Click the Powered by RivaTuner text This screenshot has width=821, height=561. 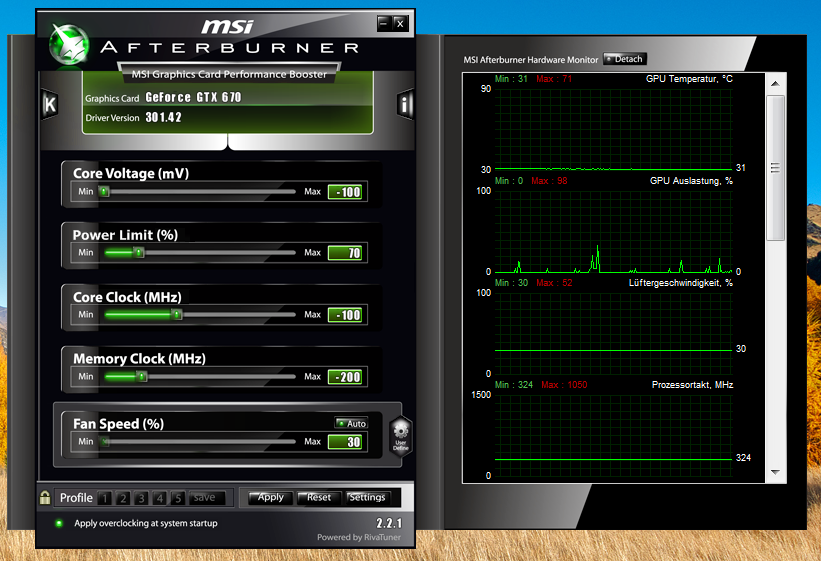359,537
